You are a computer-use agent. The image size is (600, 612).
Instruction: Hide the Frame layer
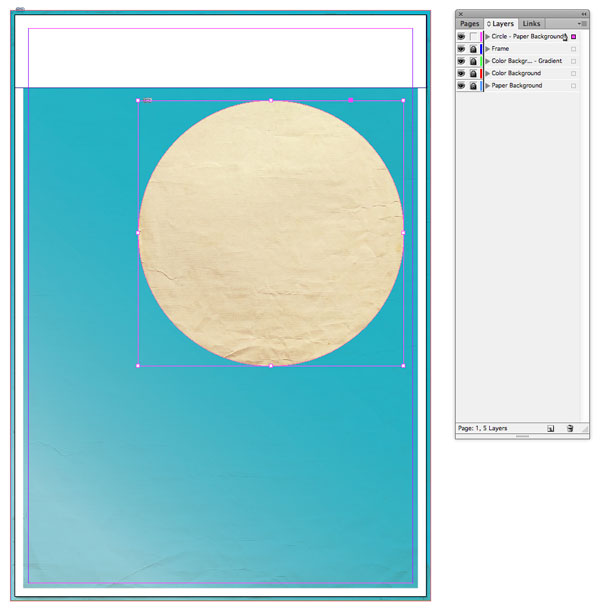[x=461, y=49]
